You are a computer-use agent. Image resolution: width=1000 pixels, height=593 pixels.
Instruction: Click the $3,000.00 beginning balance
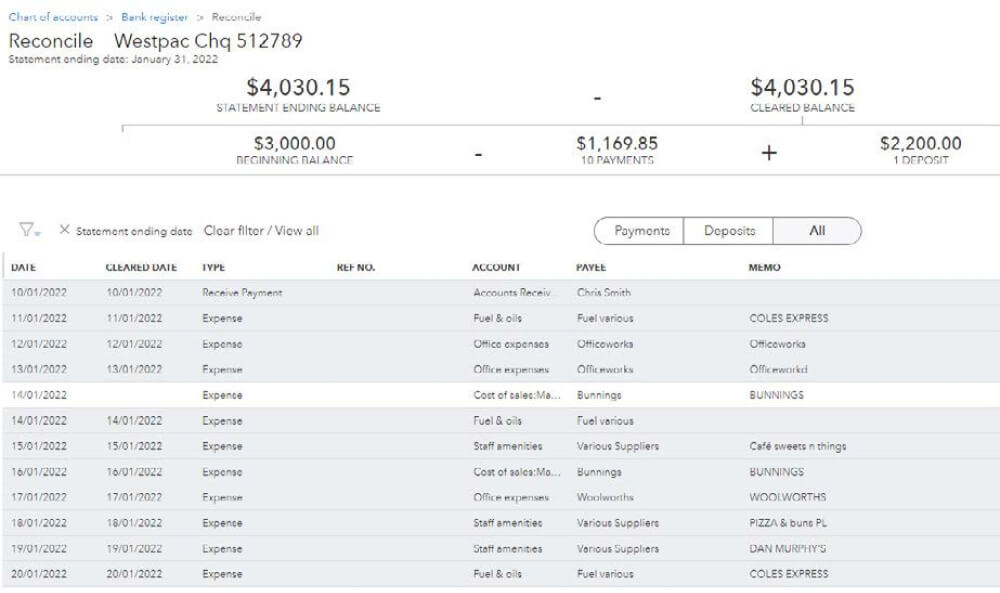(295, 143)
